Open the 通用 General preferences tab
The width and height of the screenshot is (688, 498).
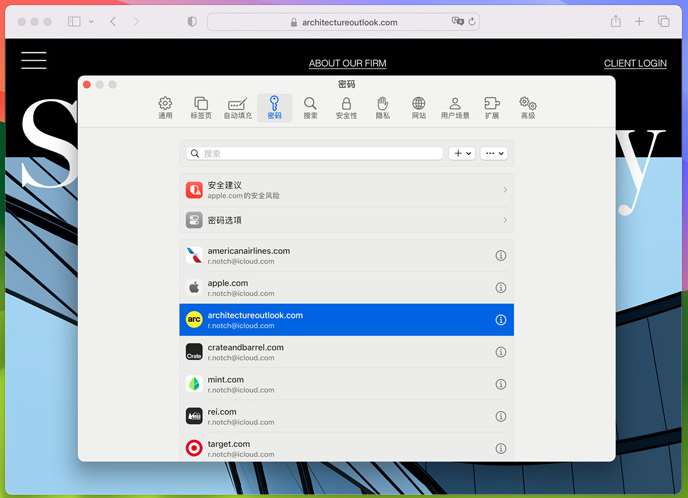click(165, 108)
